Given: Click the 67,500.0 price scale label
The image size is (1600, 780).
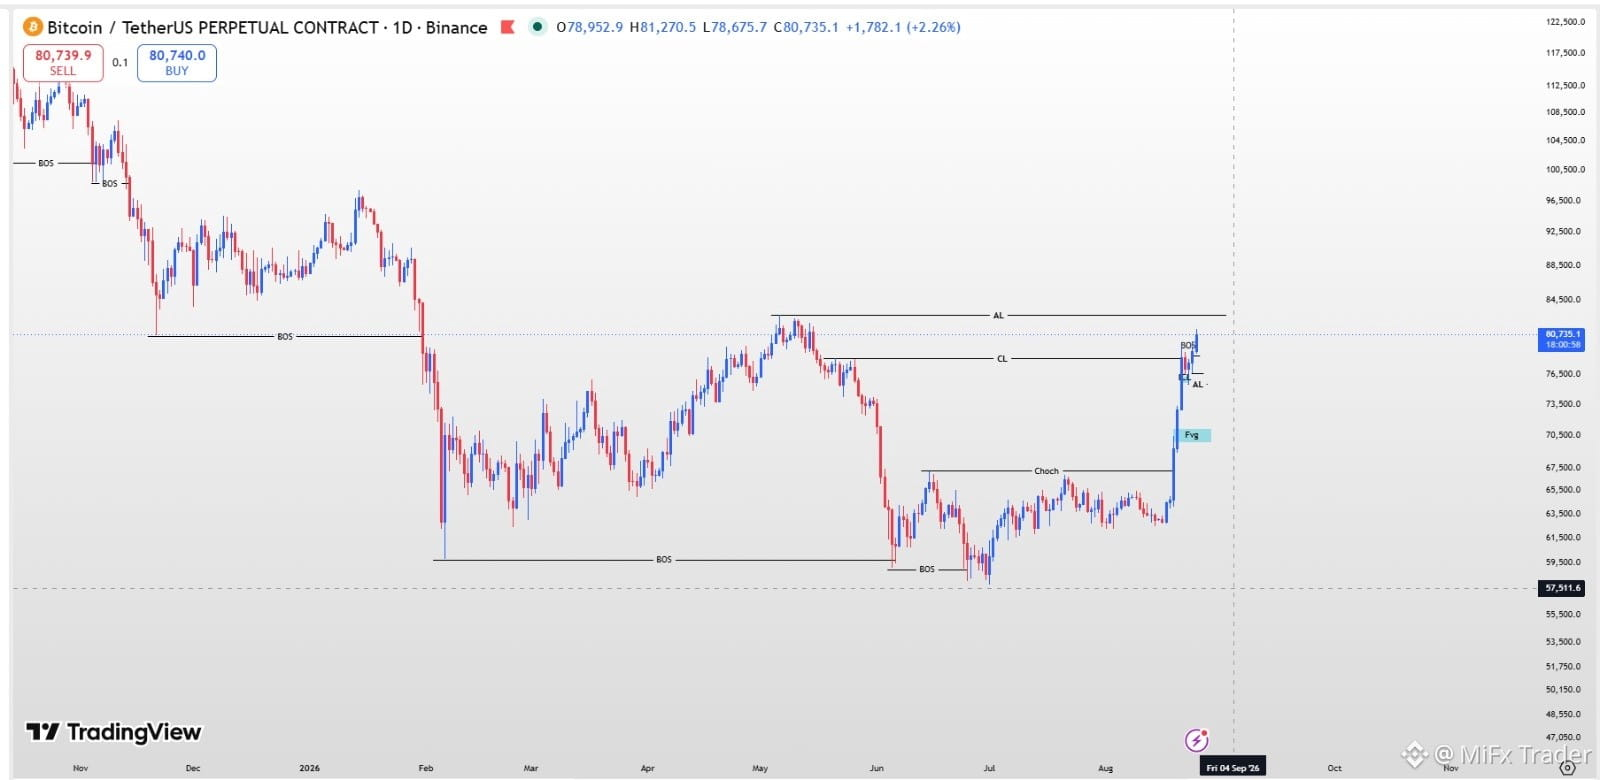Looking at the screenshot, I should (x=1563, y=467).
